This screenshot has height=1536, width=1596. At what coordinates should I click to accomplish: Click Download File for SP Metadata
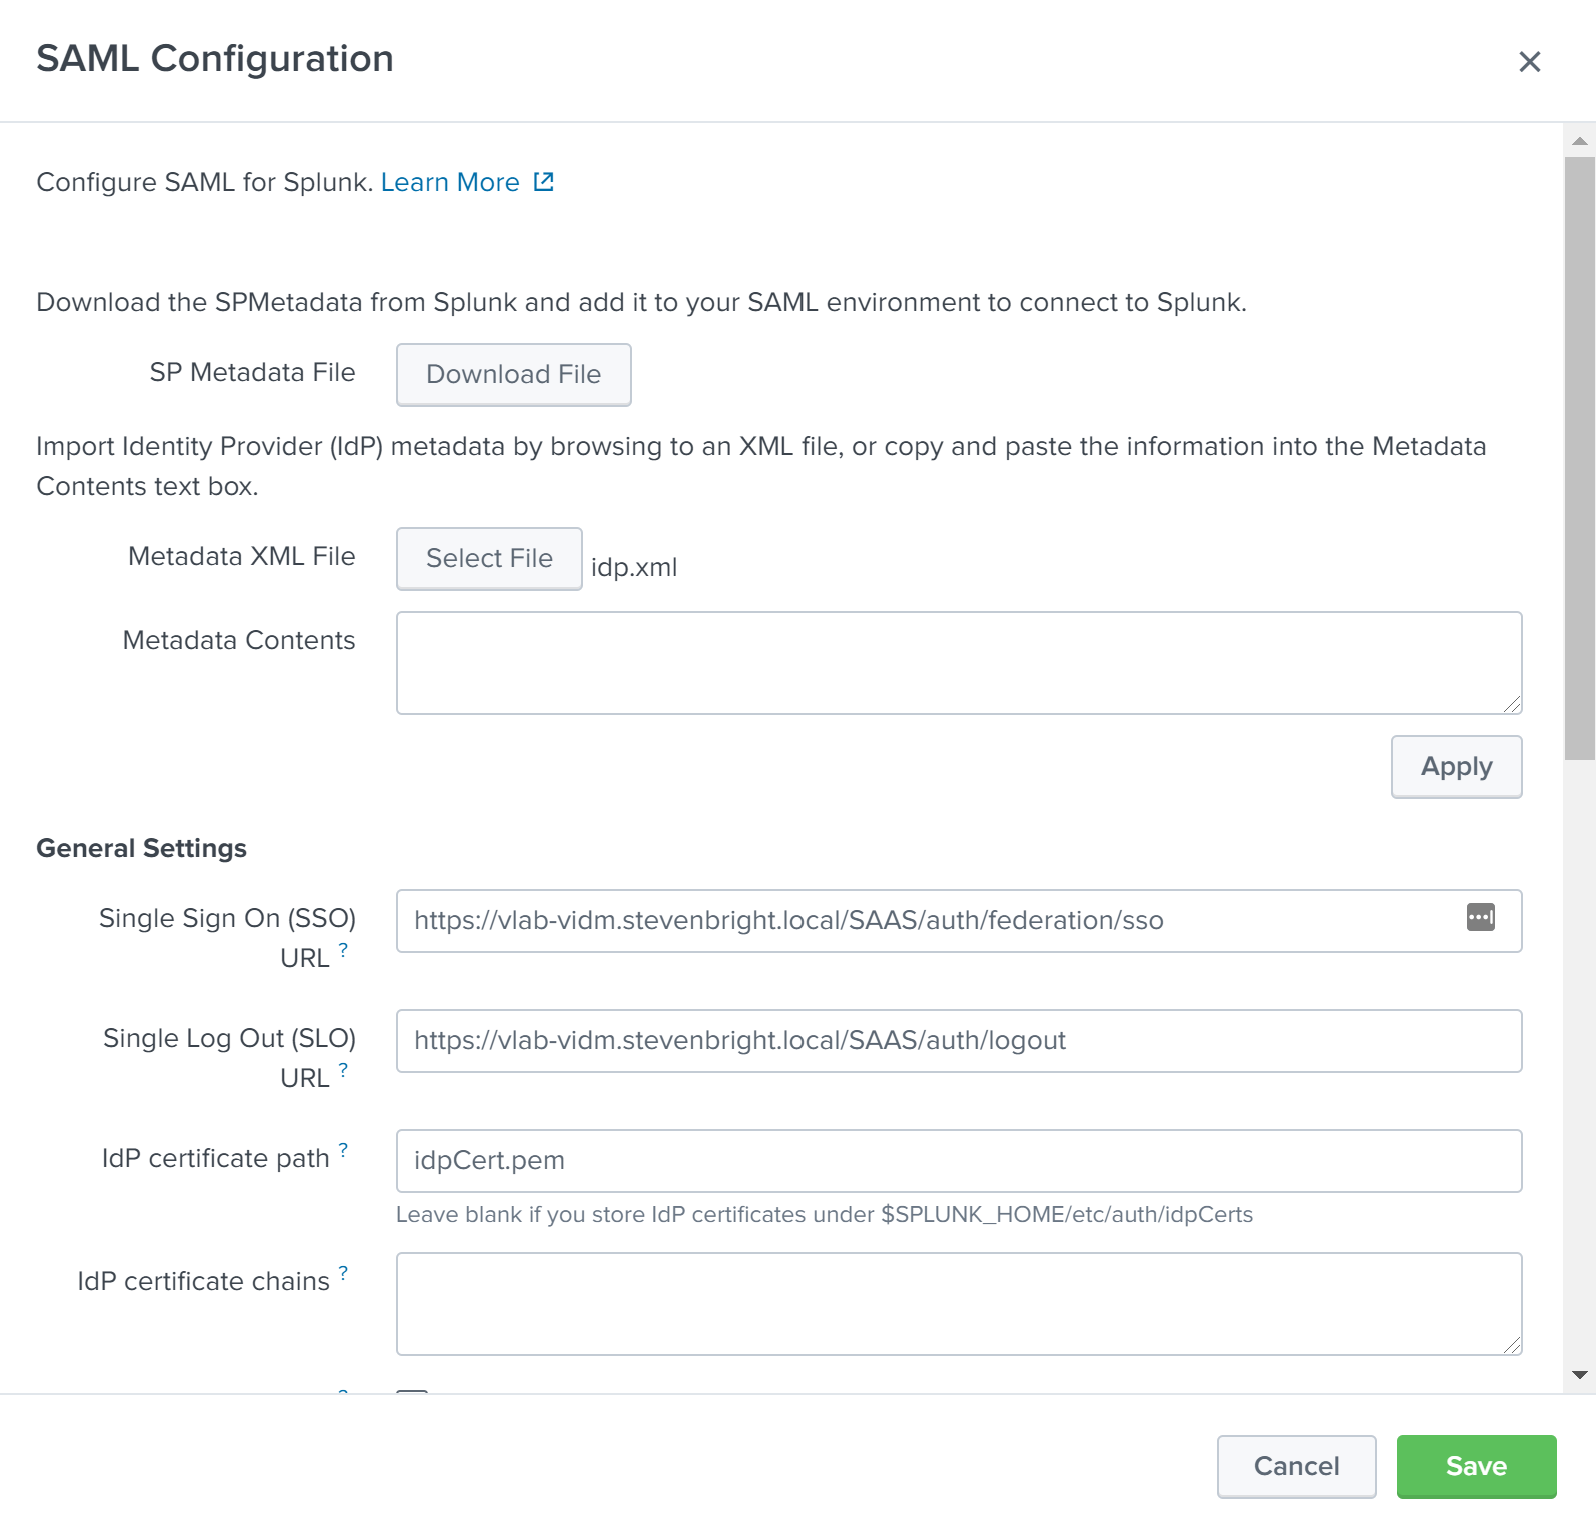[513, 374]
